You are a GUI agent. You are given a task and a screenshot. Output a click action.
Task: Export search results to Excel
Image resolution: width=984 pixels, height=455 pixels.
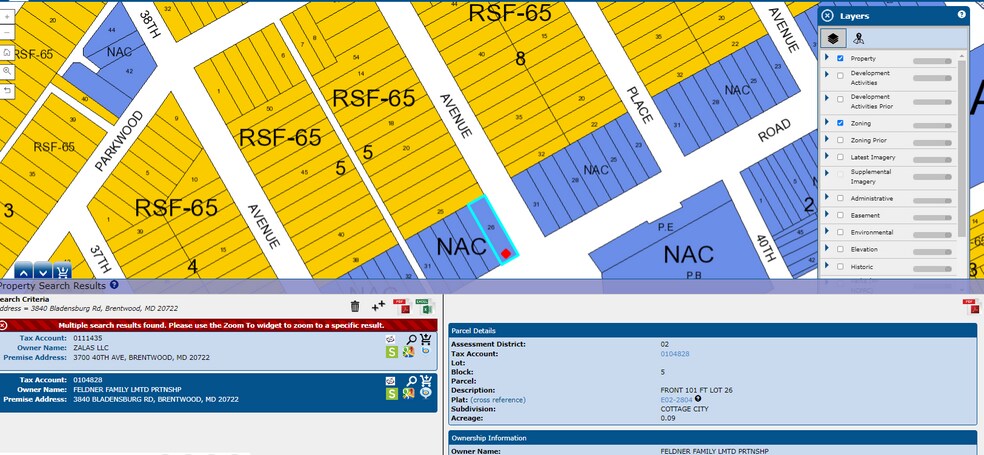coord(424,306)
